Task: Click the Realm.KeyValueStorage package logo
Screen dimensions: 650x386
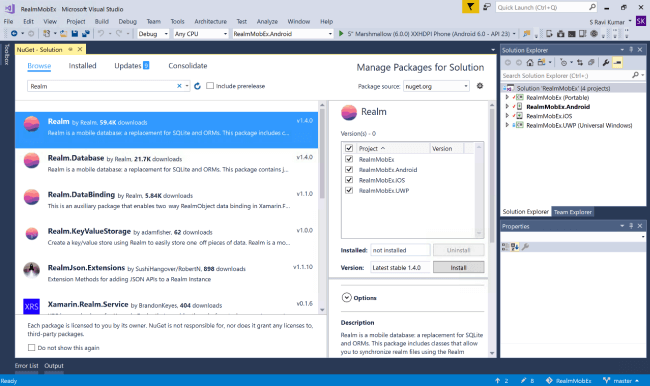Action: (x=32, y=233)
